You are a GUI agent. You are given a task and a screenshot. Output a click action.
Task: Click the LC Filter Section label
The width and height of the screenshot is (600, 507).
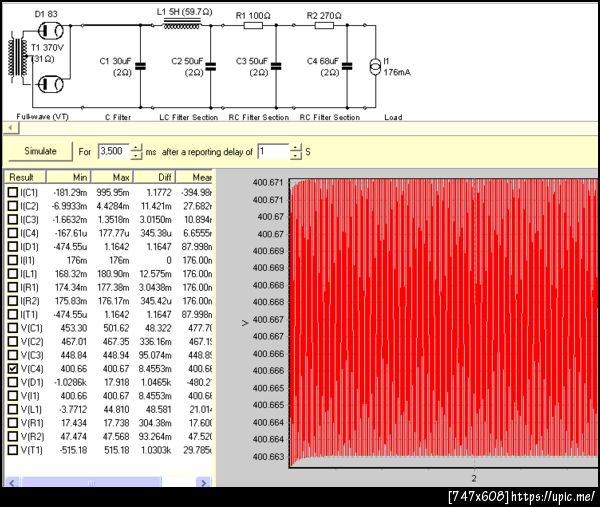click(189, 117)
